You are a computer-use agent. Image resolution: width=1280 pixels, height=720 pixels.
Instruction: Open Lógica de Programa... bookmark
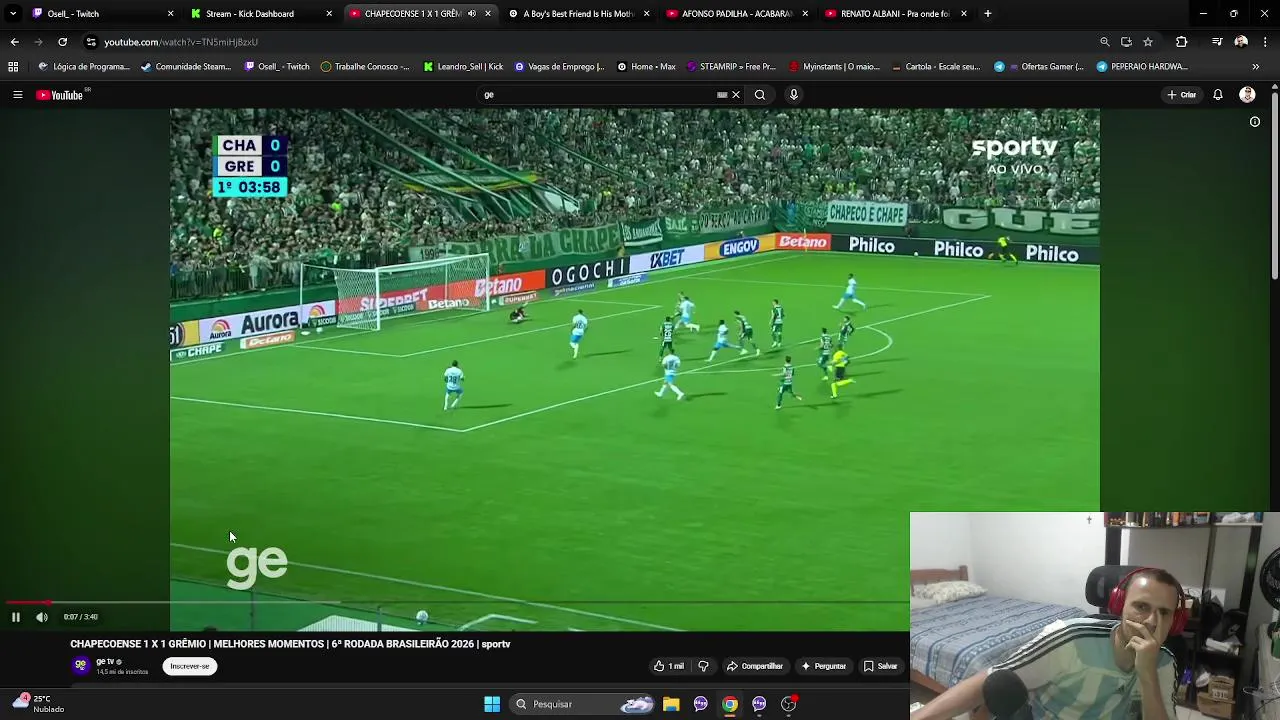tap(84, 67)
